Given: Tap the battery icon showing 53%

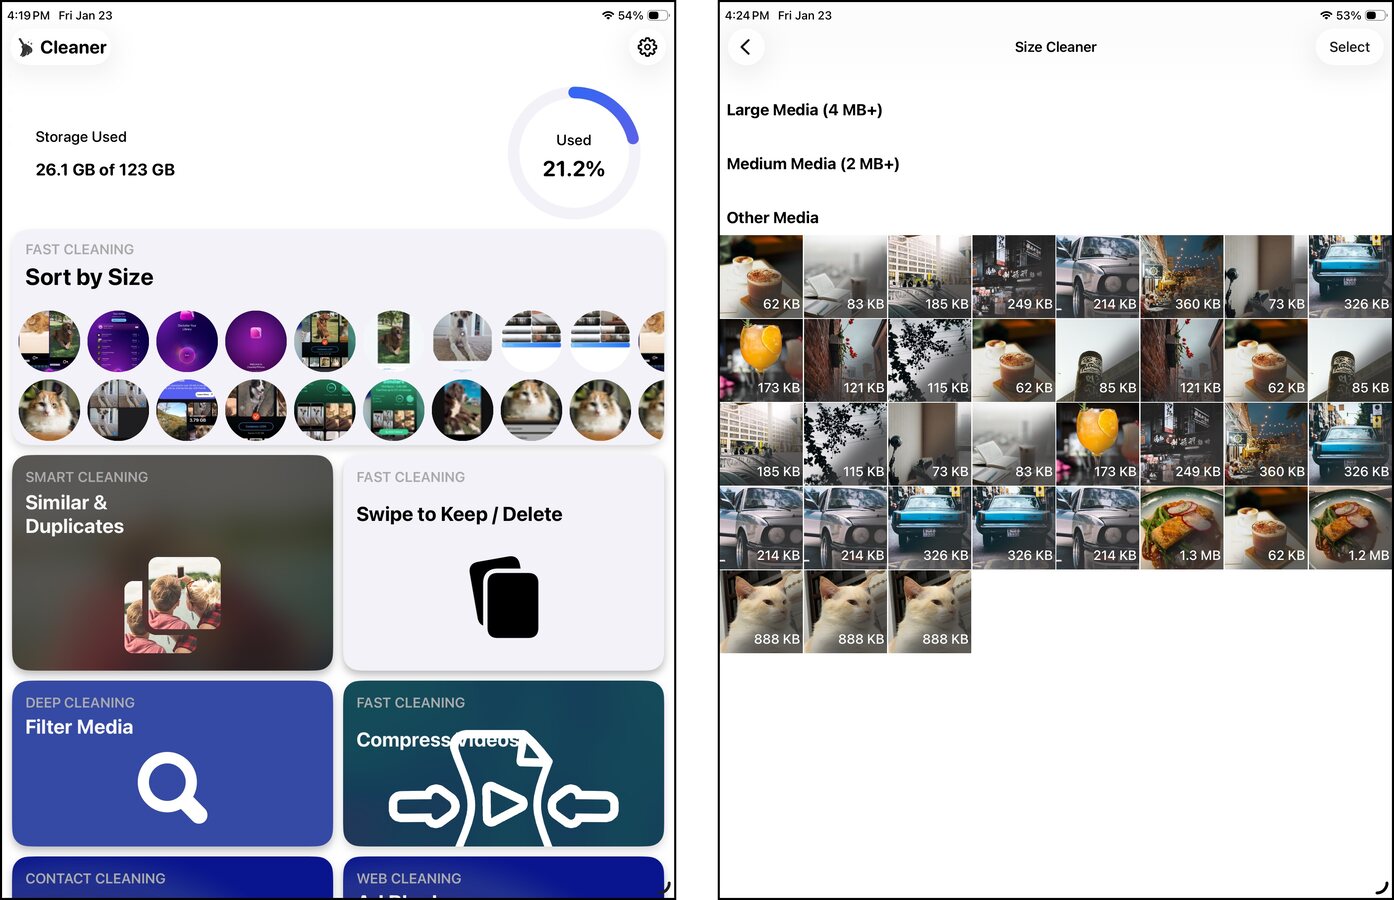Looking at the screenshot, I should coord(1377,16).
